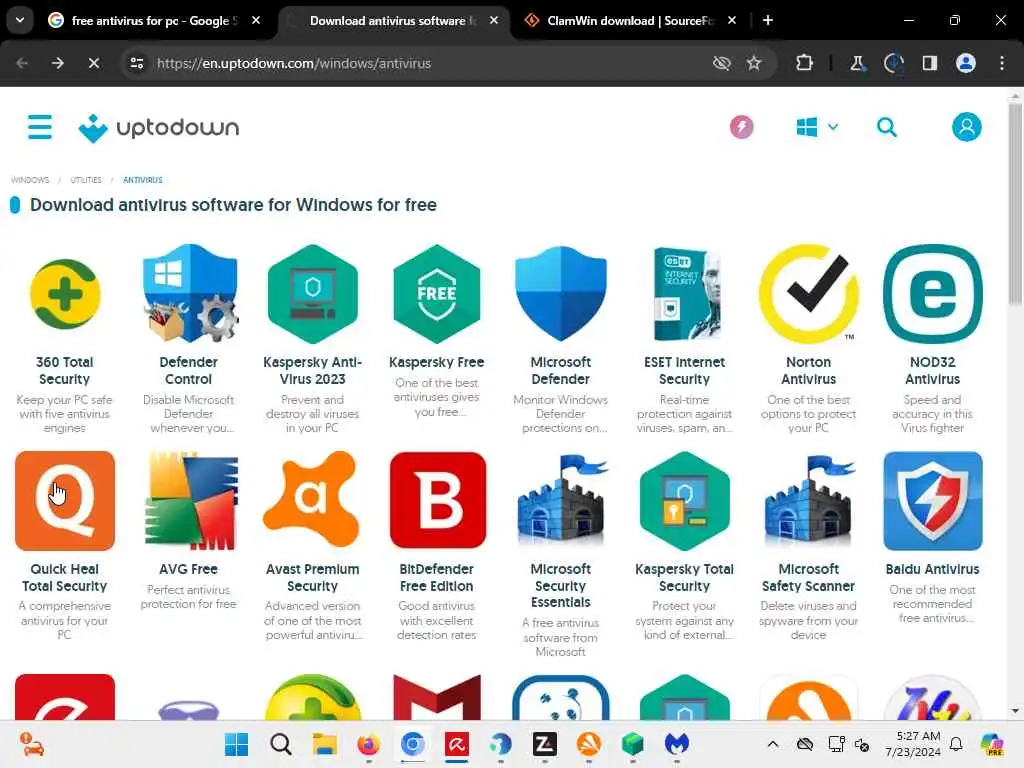Open the notifications bell
The image size is (1024, 768).
956,744
